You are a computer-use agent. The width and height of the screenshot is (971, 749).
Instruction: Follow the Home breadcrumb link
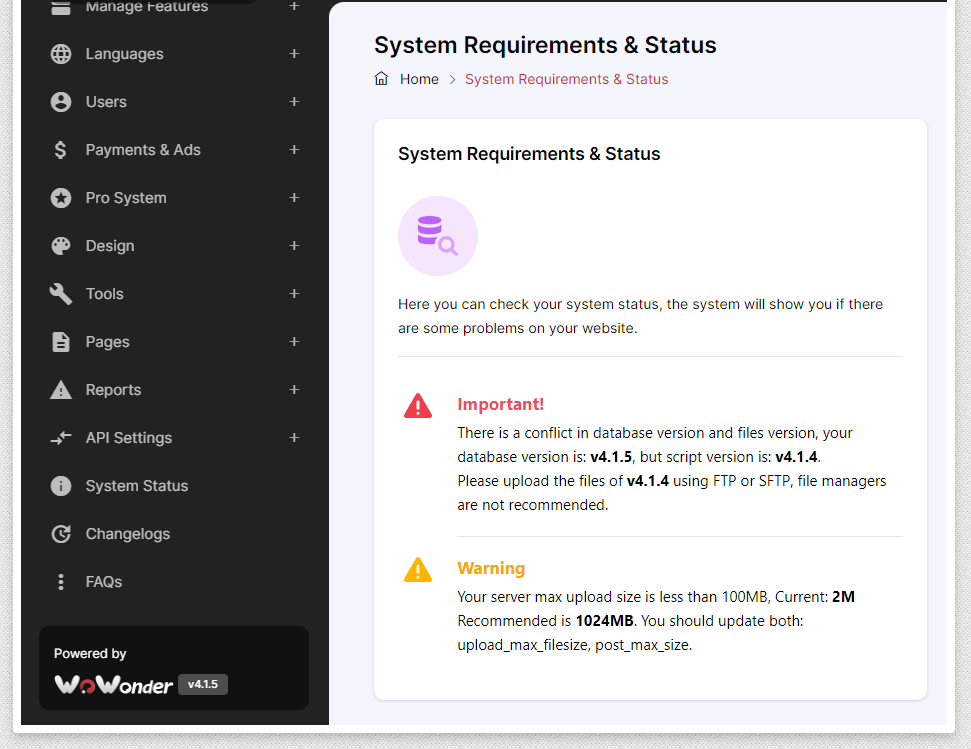[x=419, y=79]
